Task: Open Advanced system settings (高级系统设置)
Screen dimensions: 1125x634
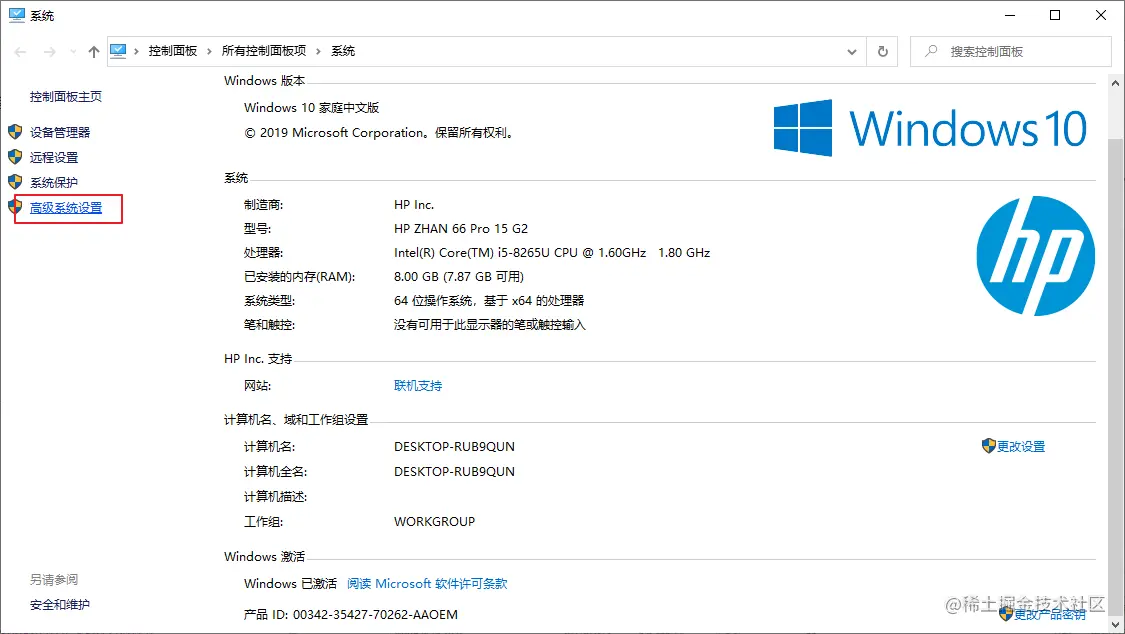Action: coord(66,208)
